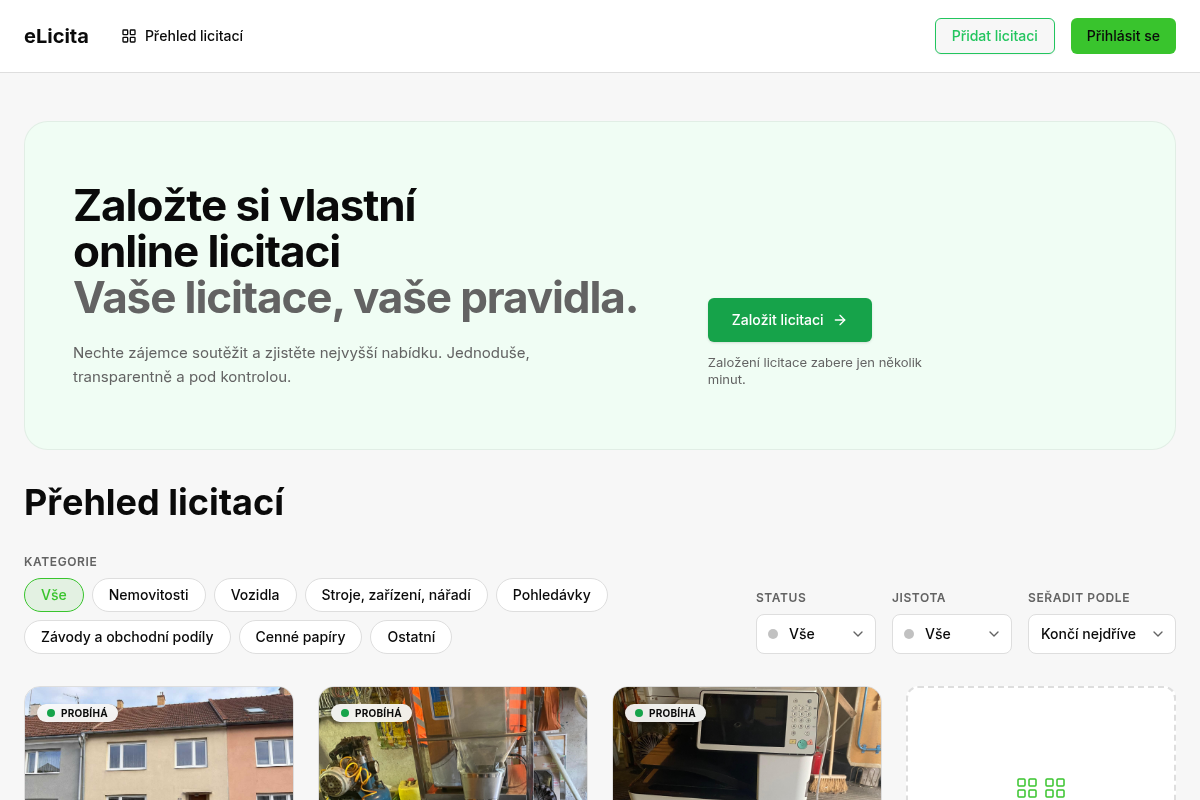The image size is (1200, 800).
Task: Click the chevron in Status dropdown
Action: click(858, 634)
